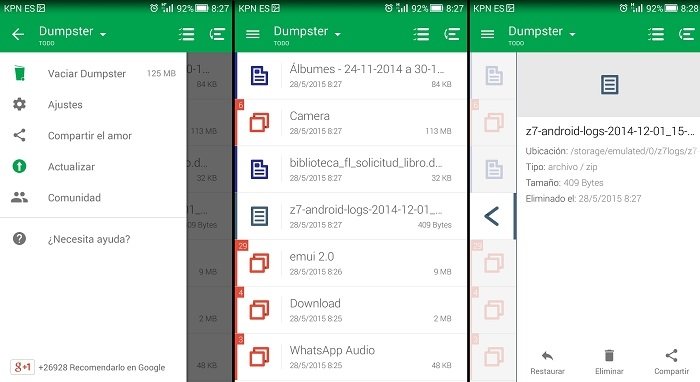Click Restaurar button
This screenshot has height=382, width=700.
(547, 362)
